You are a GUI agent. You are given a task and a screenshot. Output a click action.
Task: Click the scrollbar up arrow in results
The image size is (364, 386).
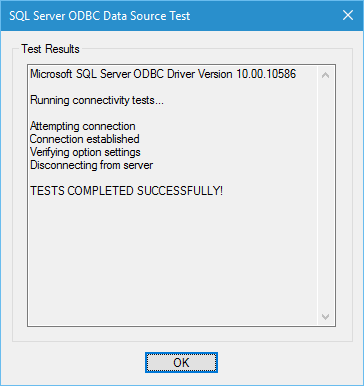(325, 75)
